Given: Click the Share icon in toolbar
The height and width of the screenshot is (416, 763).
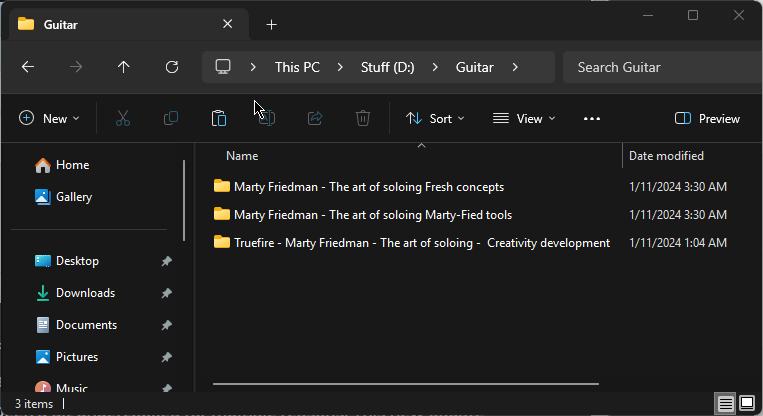Looking at the screenshot, I should (x=315, y=118).
